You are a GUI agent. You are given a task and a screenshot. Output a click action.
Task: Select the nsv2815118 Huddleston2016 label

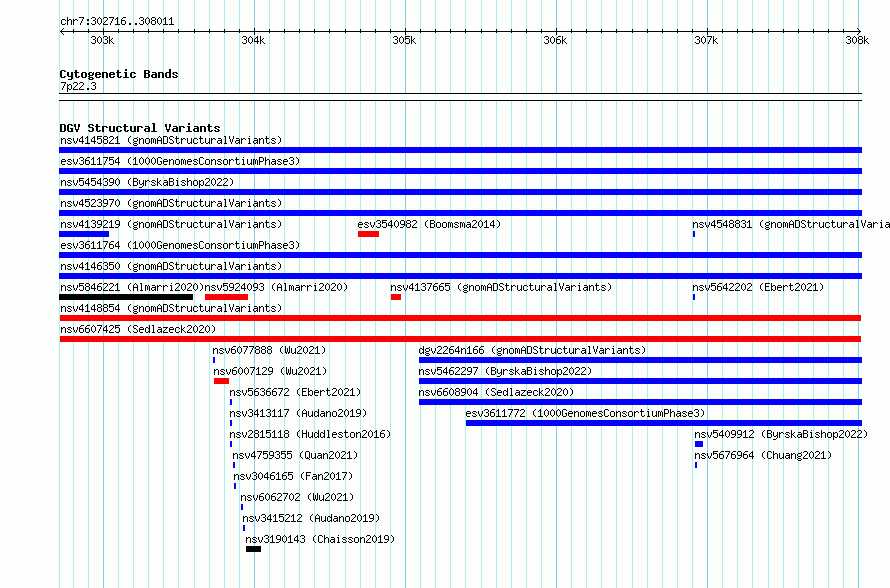coord(310,434)
